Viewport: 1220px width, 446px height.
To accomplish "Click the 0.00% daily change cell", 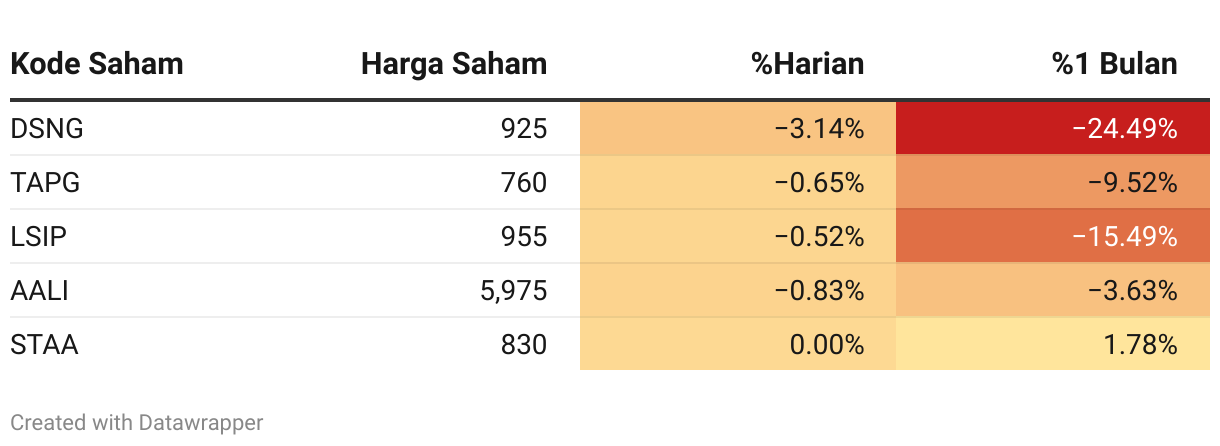I will [x=738, y=345].
